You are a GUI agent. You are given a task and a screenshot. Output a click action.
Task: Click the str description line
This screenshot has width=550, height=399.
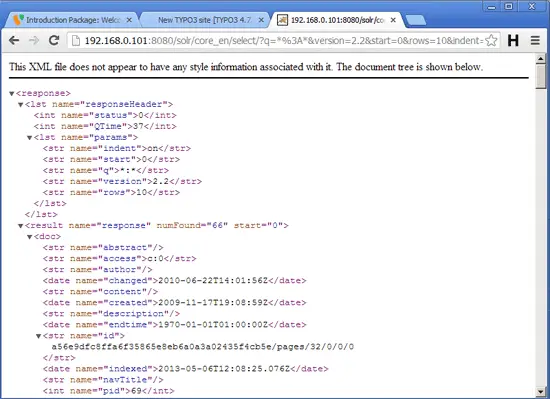(x=112, y=314)
